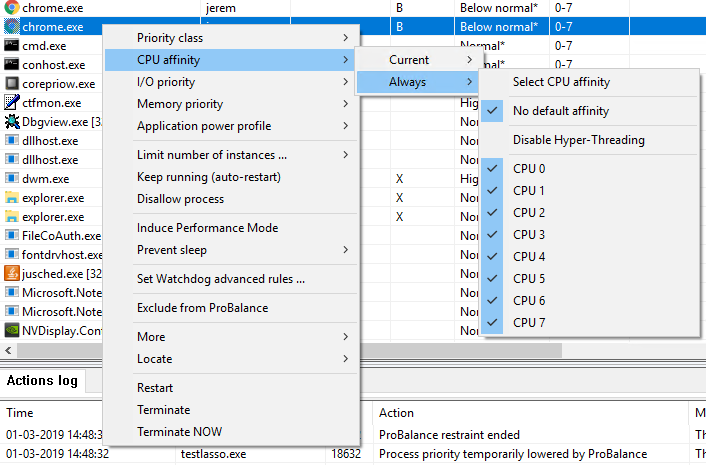Image resolution: width=706 pixels, height=465 pixels.
Task: Click the first dllhost.exe process icon
Action: 12,140
